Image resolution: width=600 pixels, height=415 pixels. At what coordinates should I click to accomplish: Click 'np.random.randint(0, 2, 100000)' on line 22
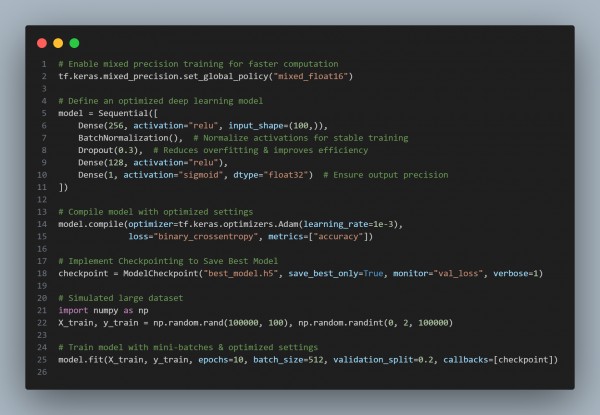376,323
